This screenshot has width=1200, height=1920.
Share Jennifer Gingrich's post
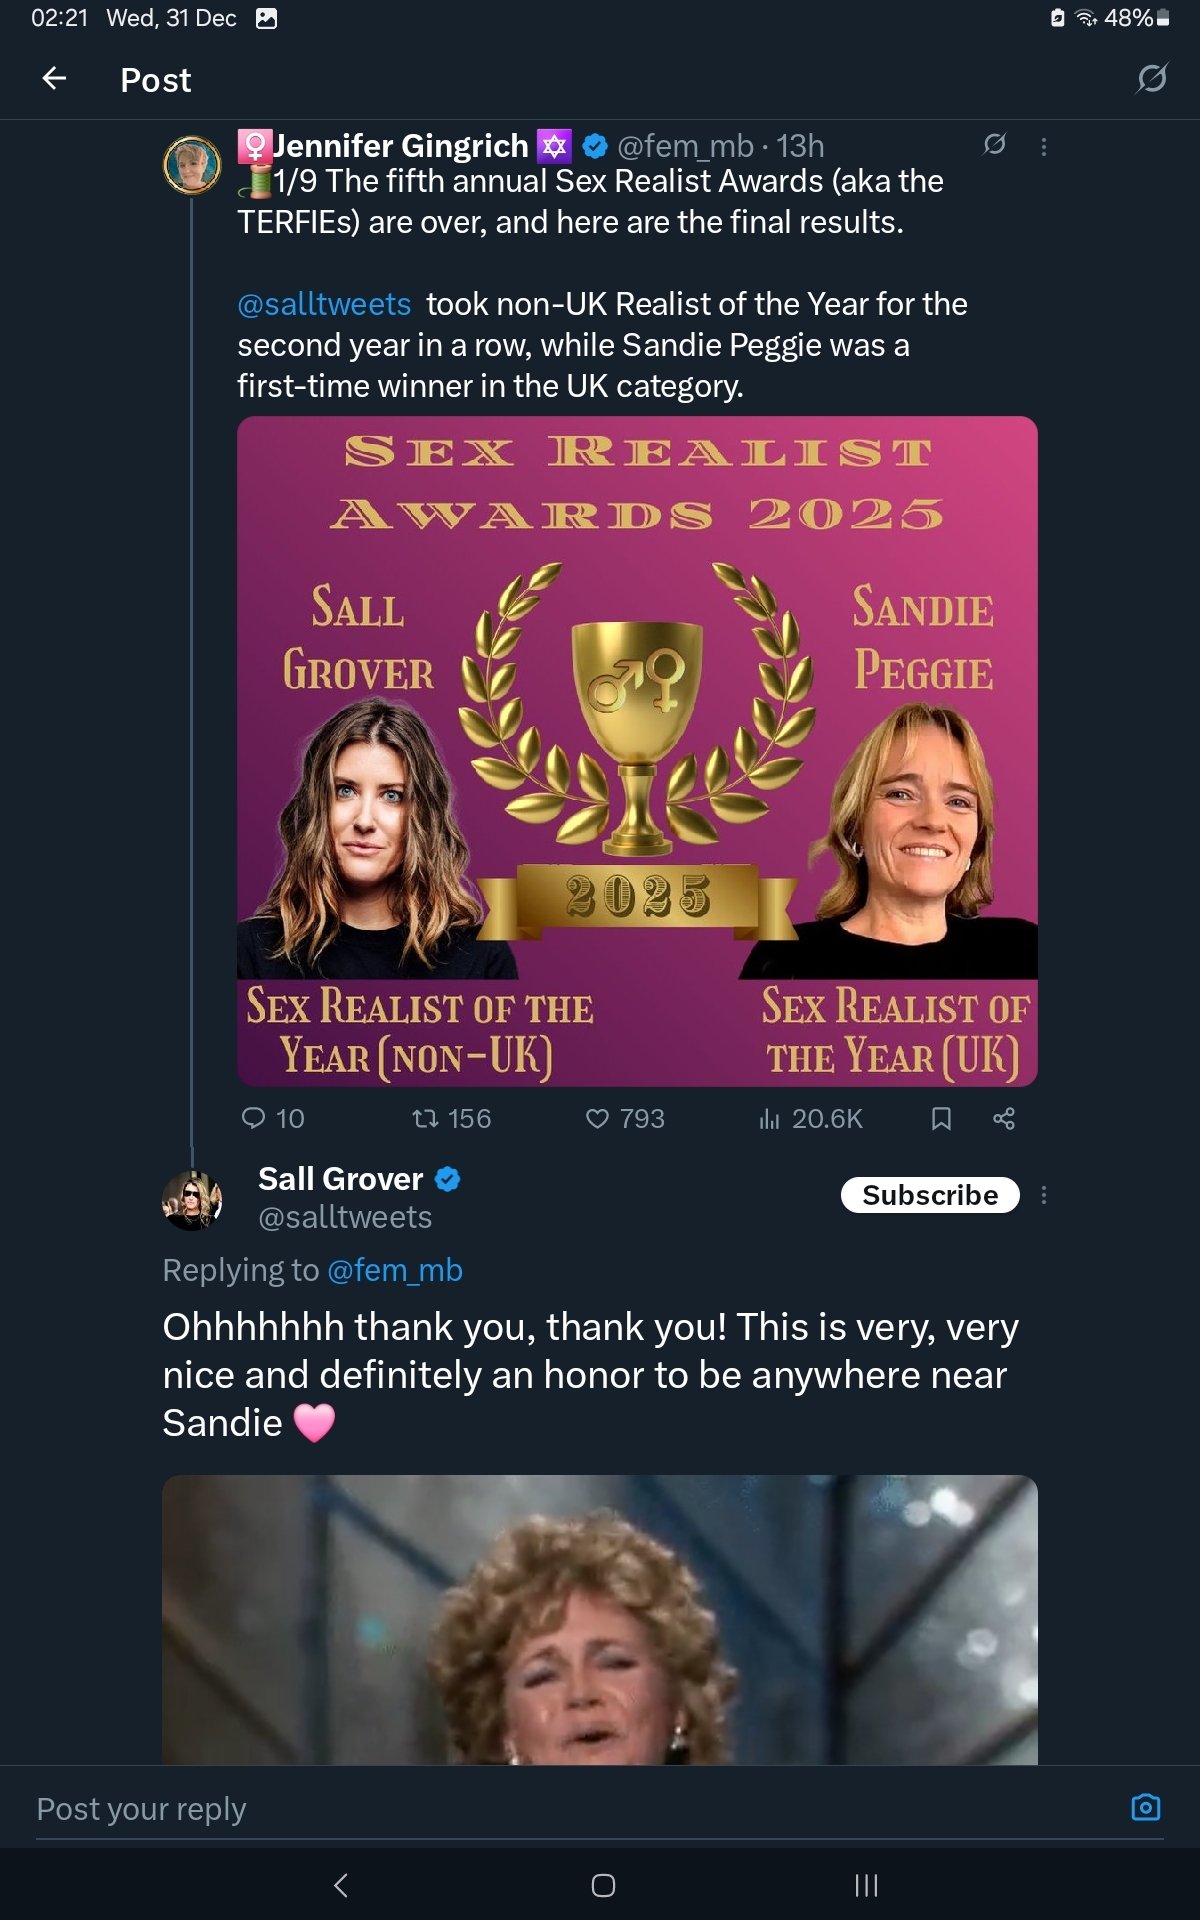pos(1004,1118)
